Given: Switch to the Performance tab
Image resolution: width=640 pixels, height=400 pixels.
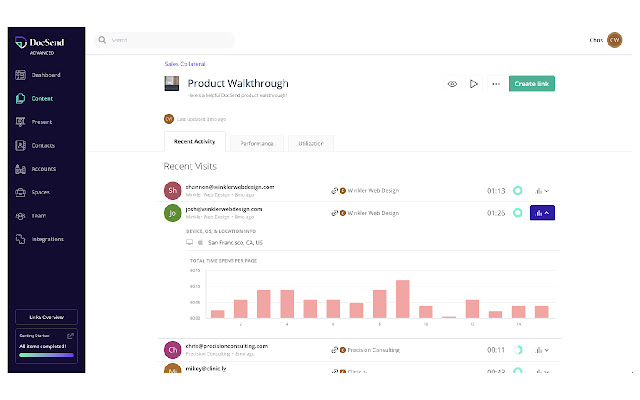Looking at the screenshot, I should click(x=258, y=144).
